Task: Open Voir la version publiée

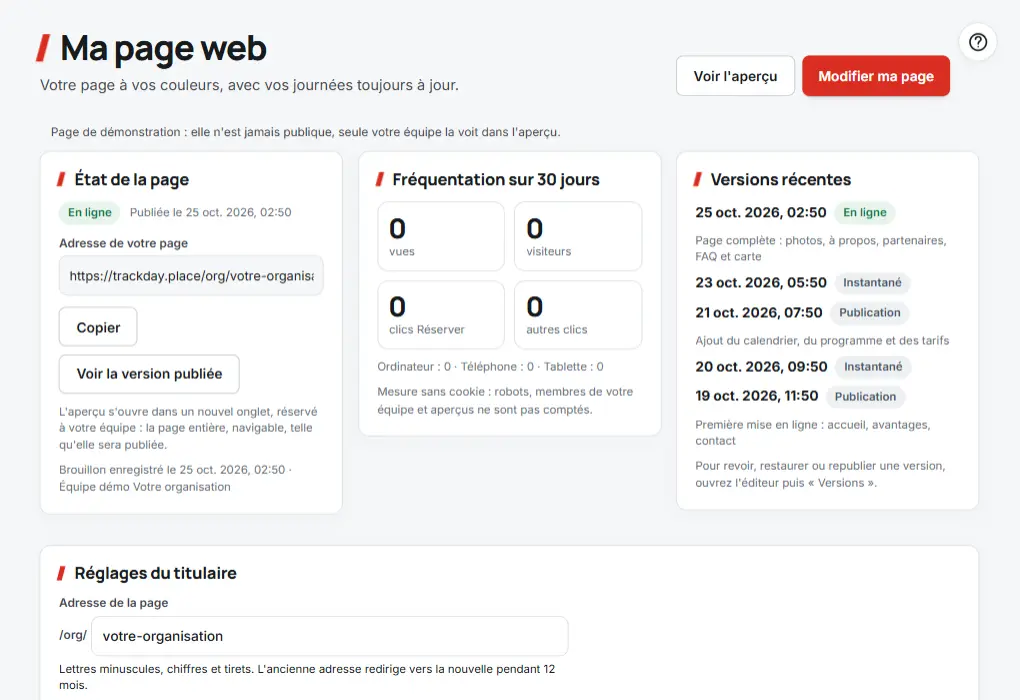Action: click(x=149, y=374)
